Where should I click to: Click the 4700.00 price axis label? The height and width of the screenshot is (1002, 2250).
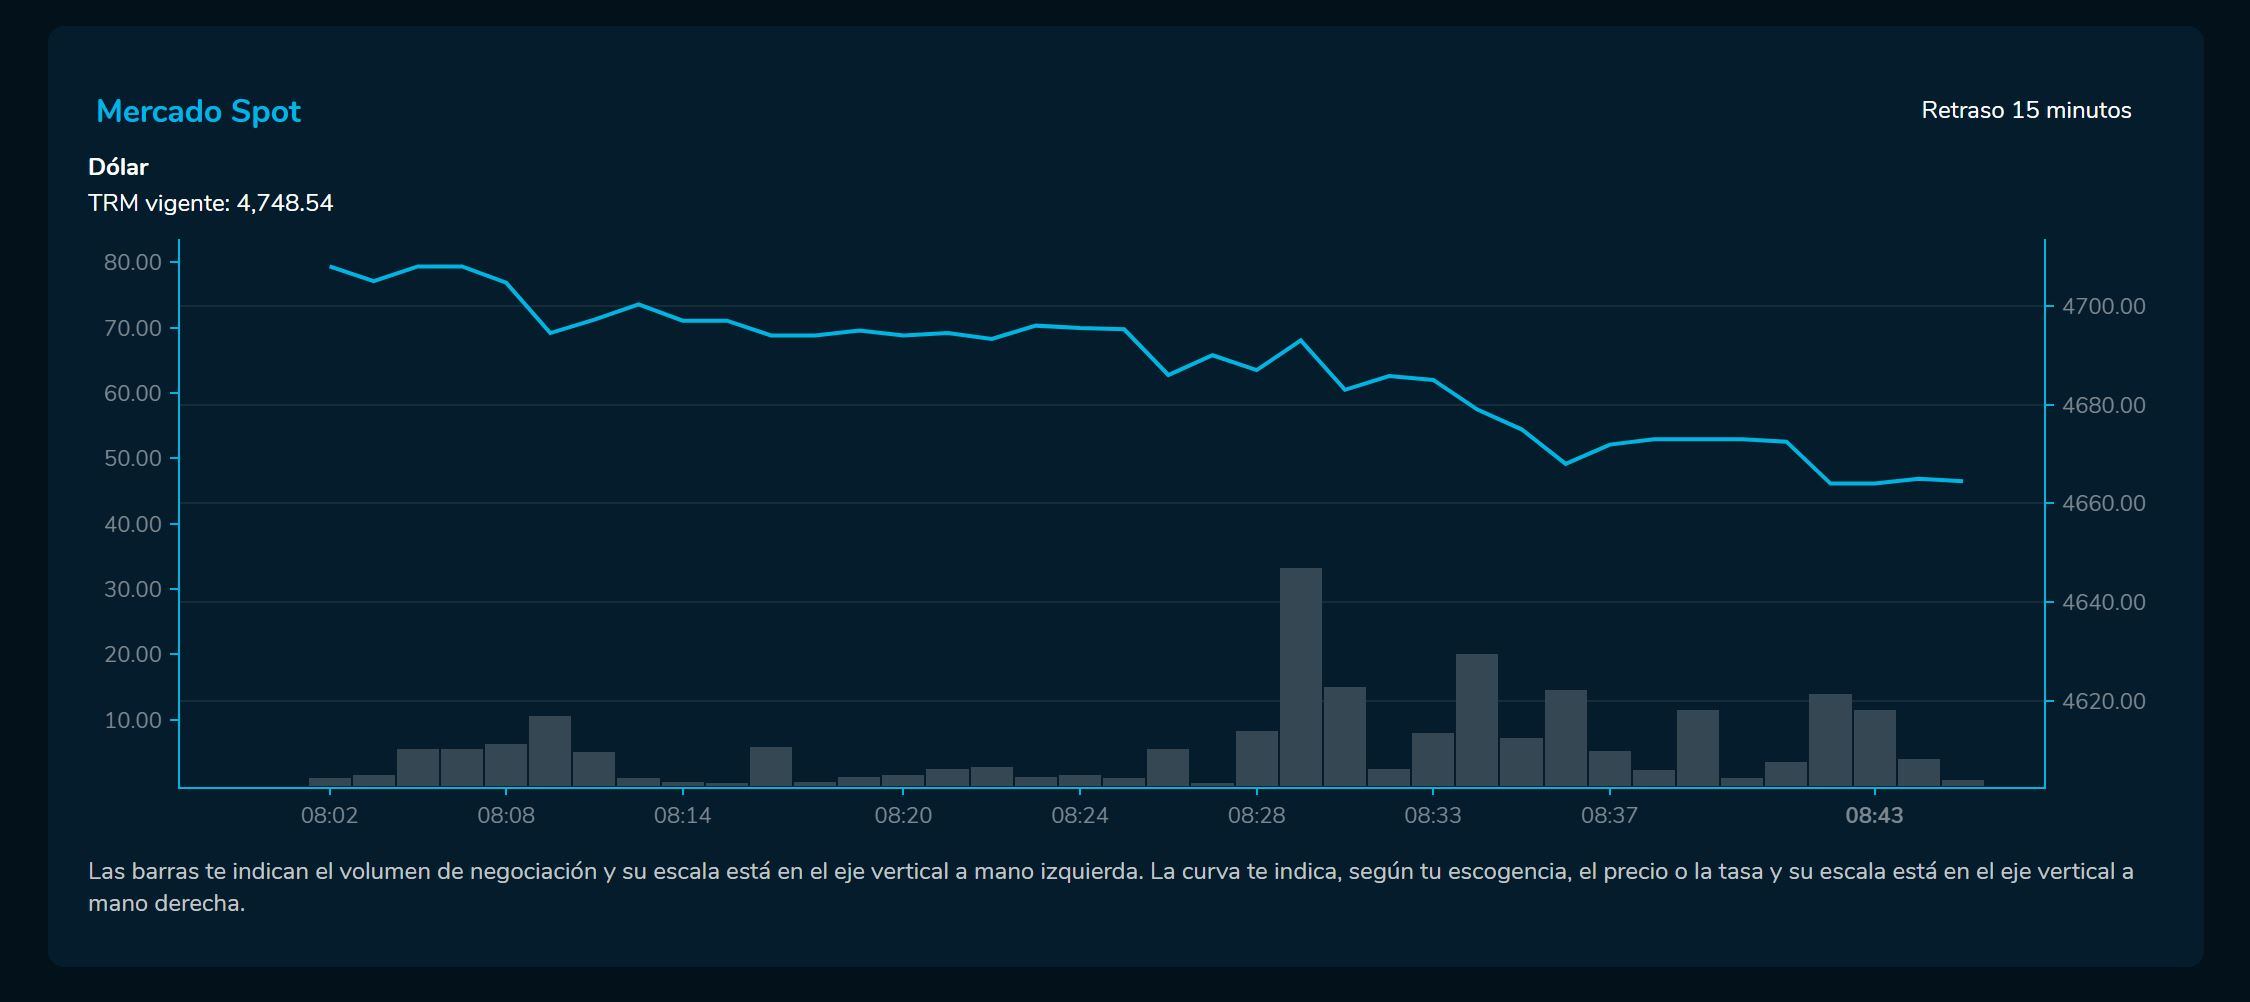(x=2103, y=306)
